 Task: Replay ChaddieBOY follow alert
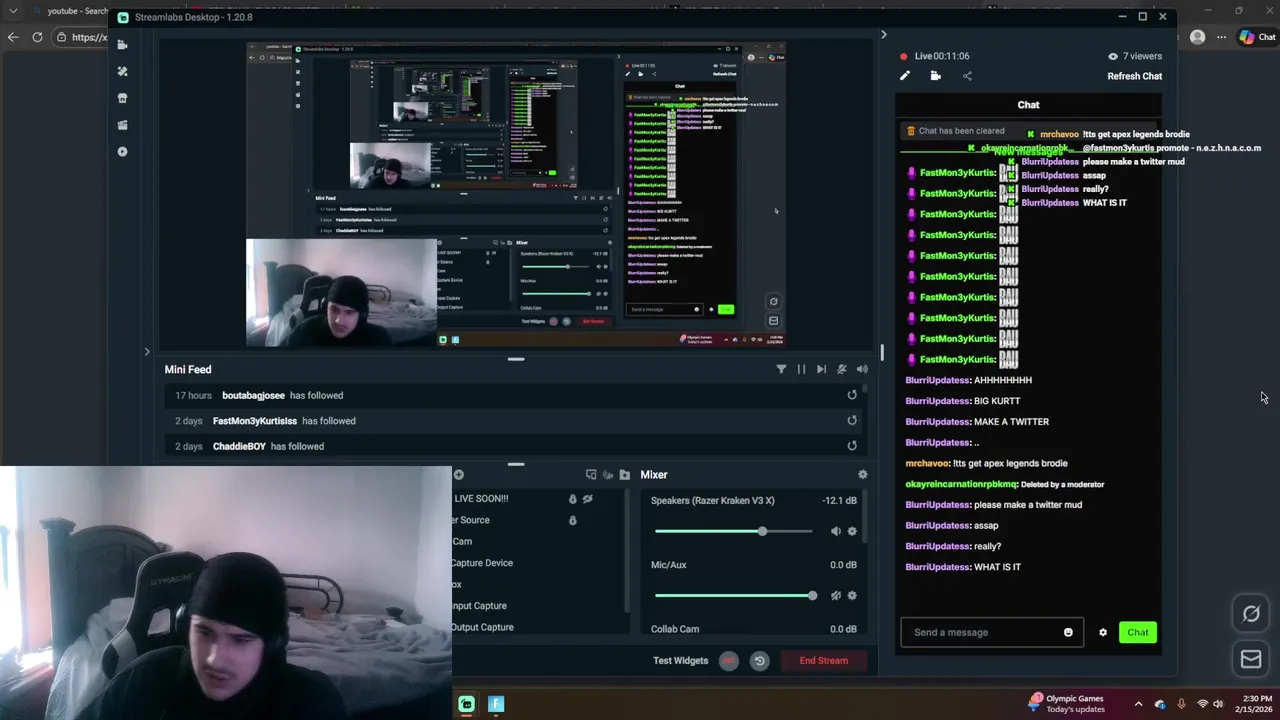[x=852, y=446]
